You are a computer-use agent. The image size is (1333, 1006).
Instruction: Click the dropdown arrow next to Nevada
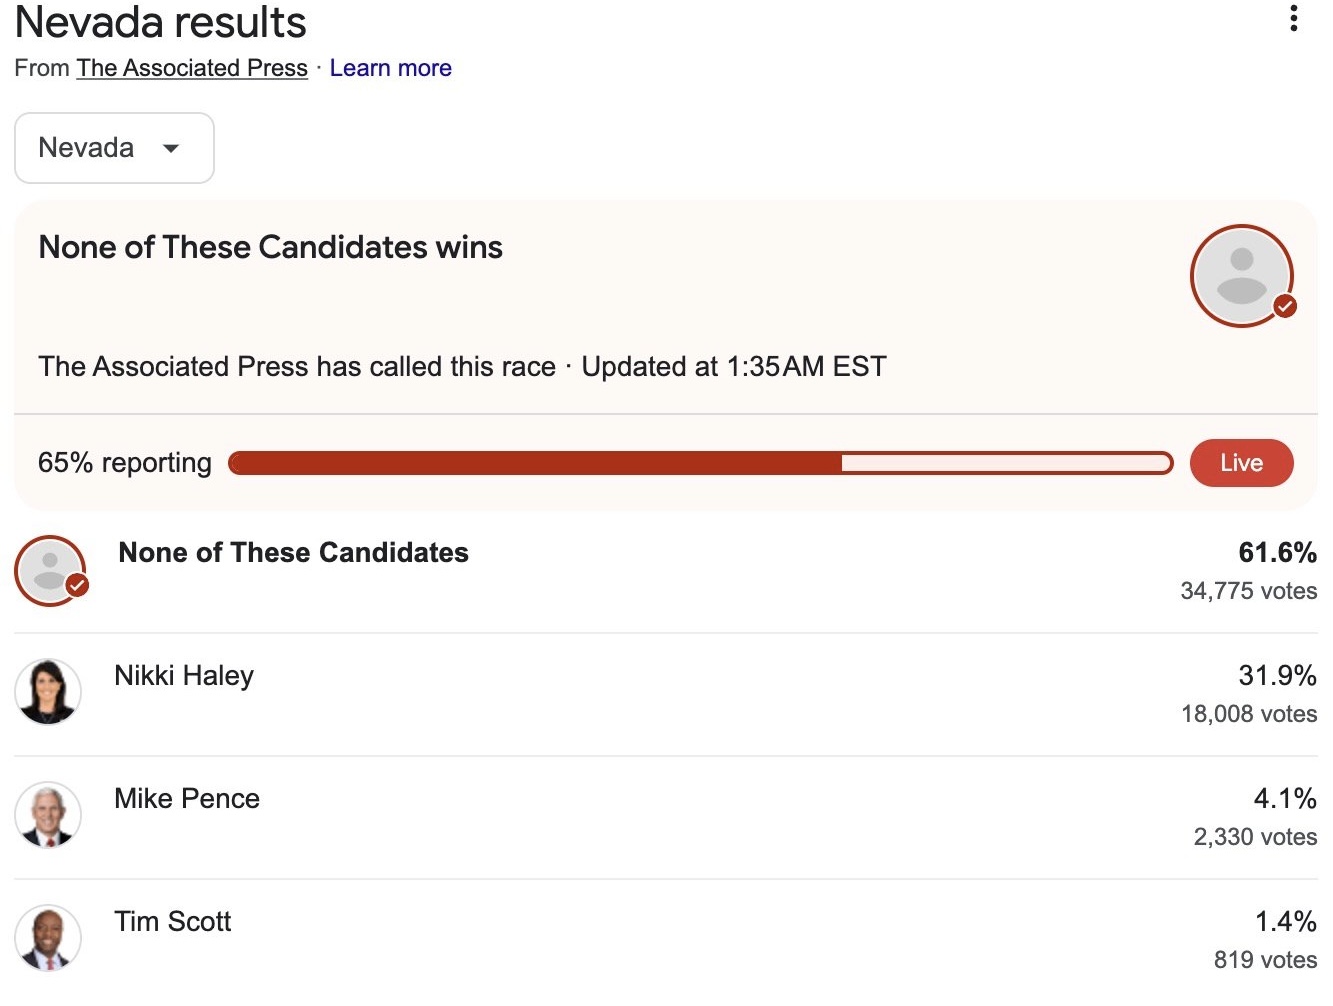171,148
